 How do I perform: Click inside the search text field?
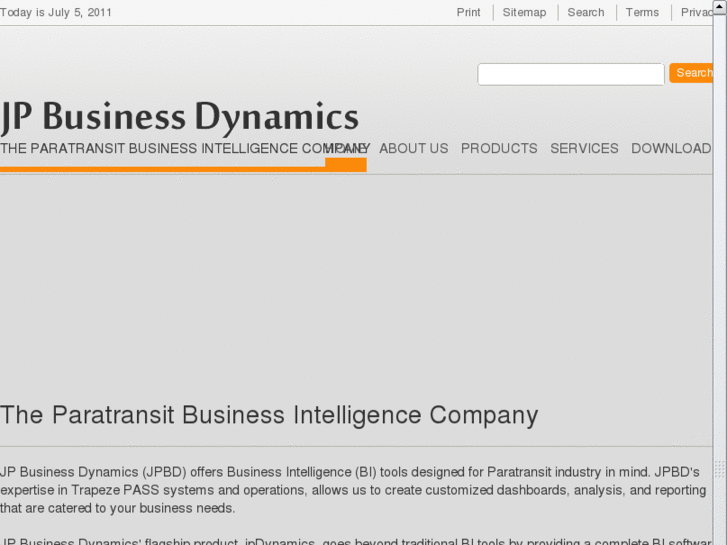pos(571,74)
